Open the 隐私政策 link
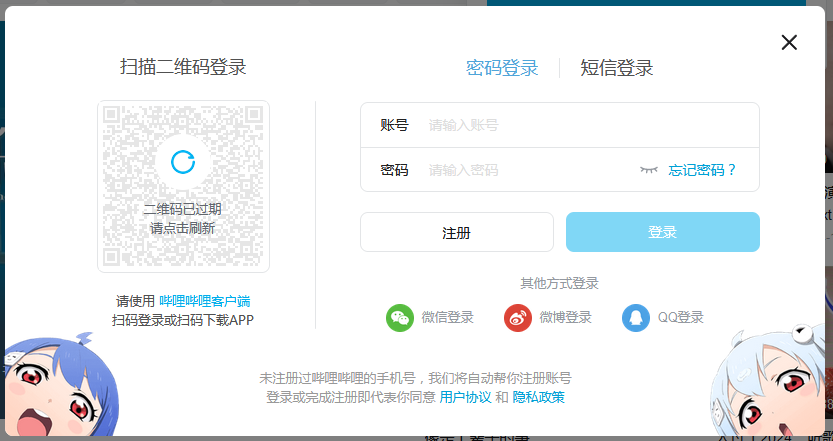 coord(539,397)
